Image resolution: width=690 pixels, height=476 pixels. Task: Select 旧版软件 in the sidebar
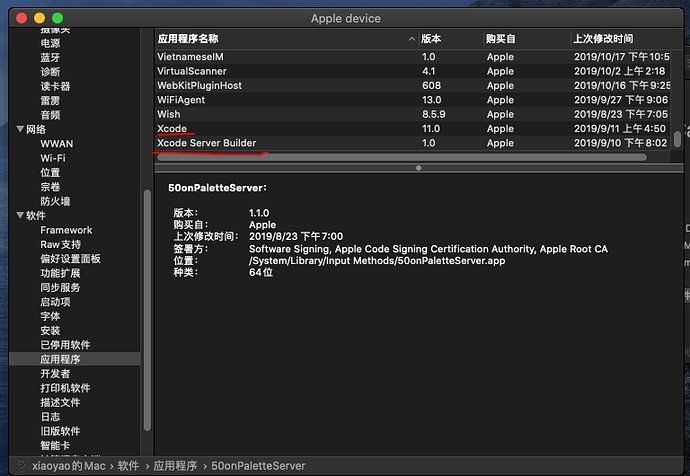click(x=60, y=431)
